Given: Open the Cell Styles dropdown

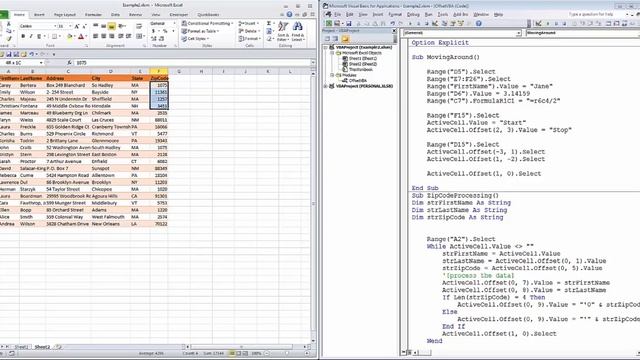Looking at the screenshot, I should pos(195,39).
